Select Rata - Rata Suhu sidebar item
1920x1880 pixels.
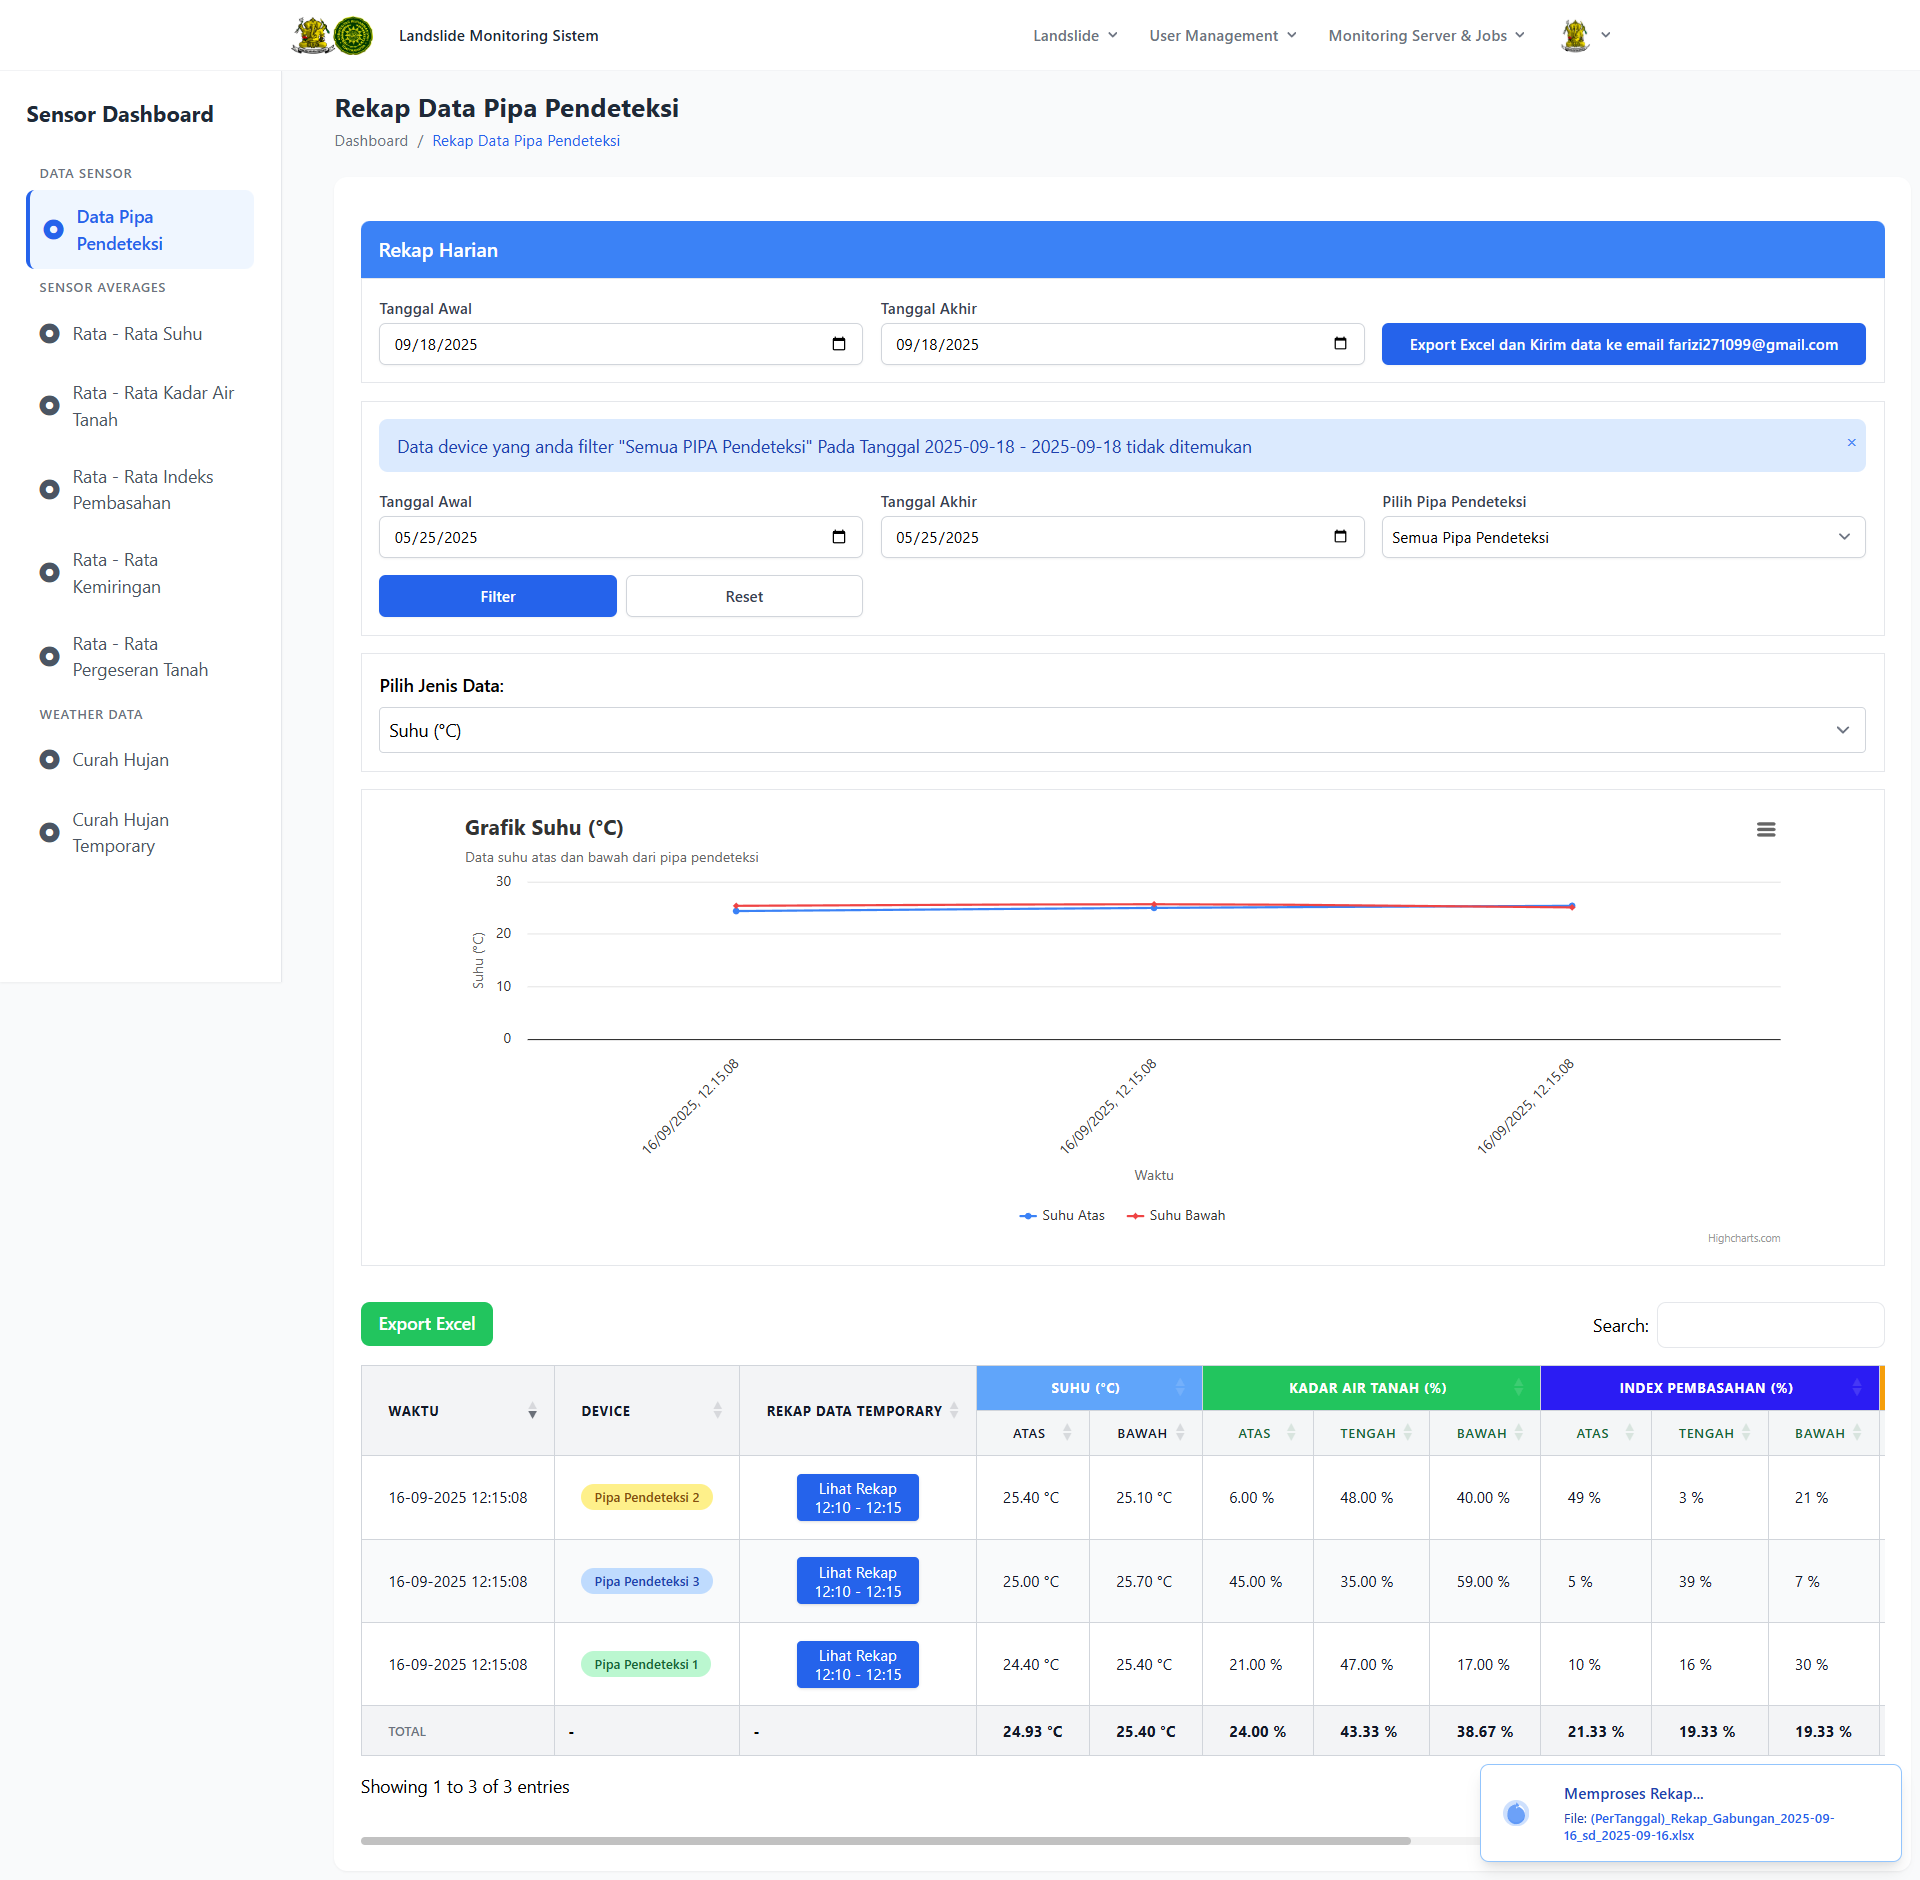tap(137, 334)
